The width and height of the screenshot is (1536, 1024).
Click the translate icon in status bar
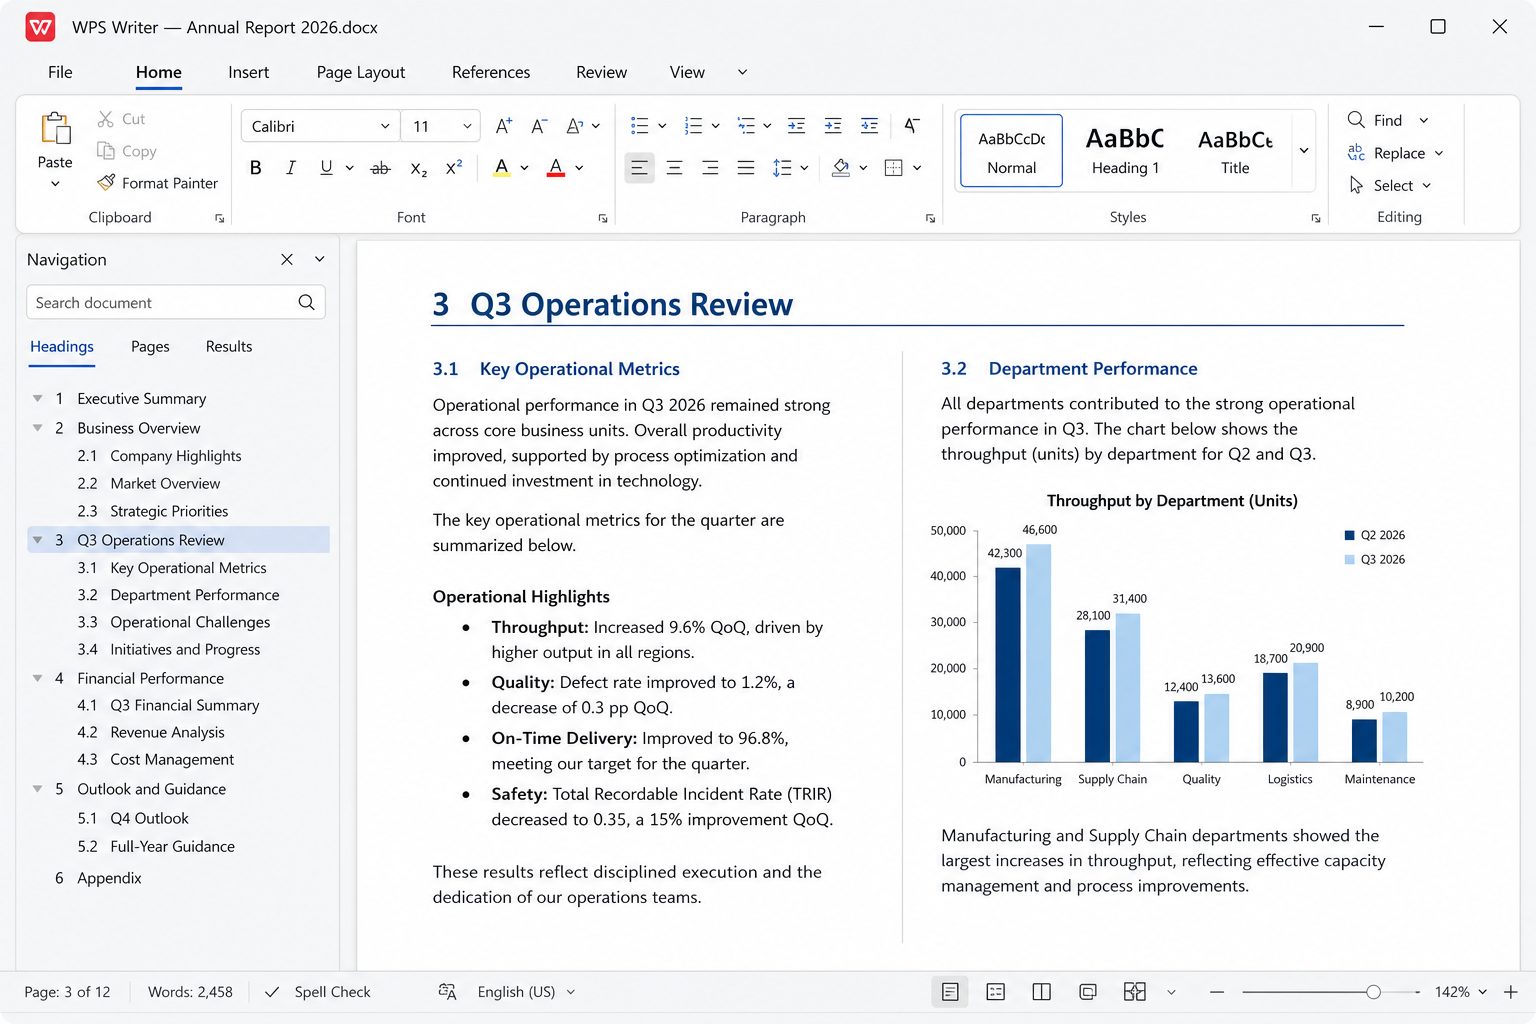tap(447, 992)
